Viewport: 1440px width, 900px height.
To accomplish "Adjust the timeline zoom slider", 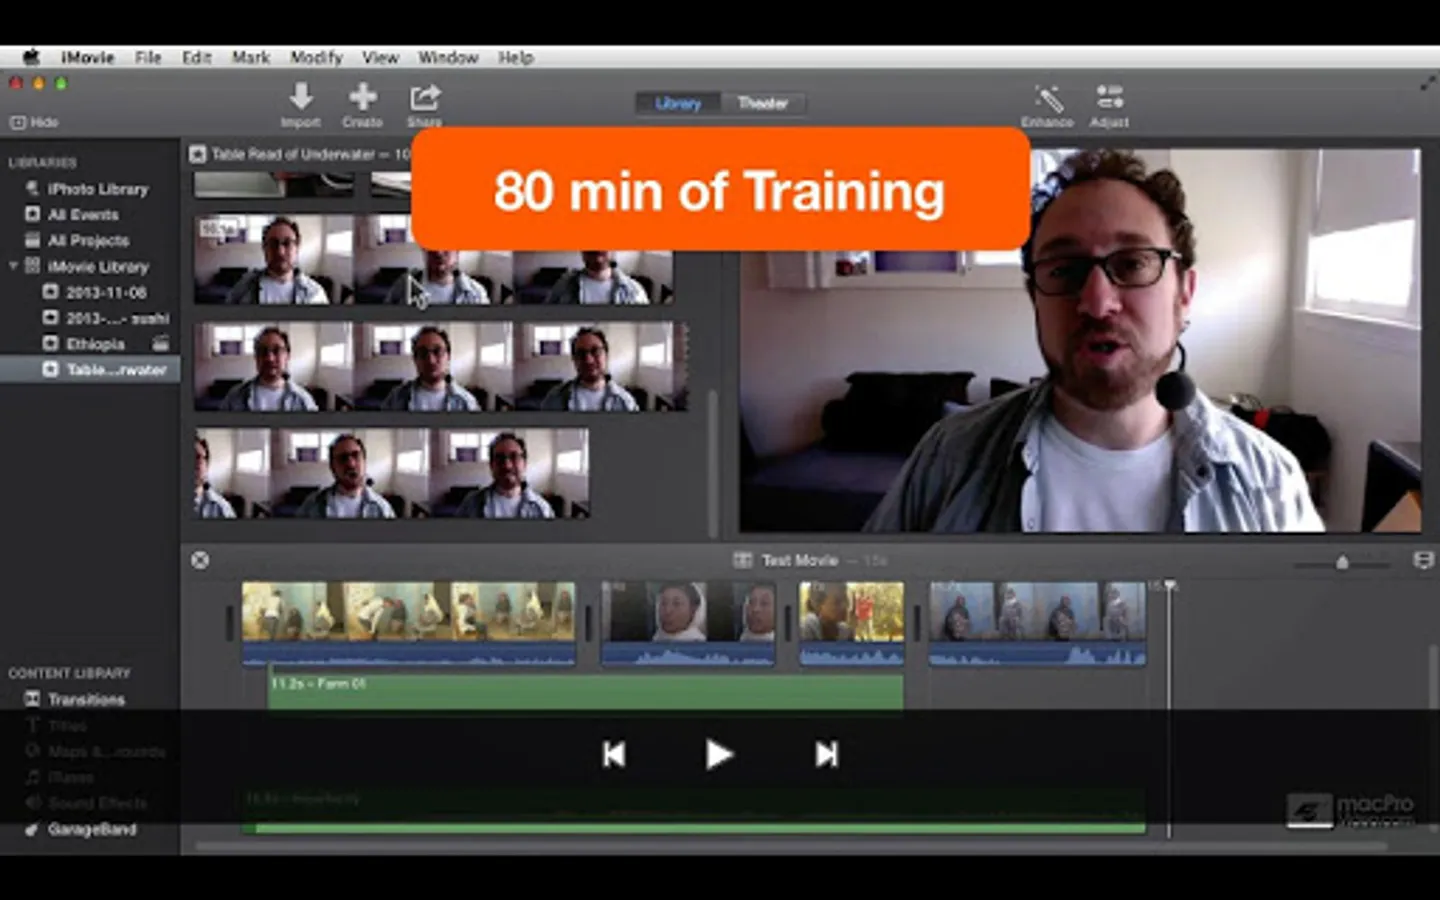I will 1342,563.
